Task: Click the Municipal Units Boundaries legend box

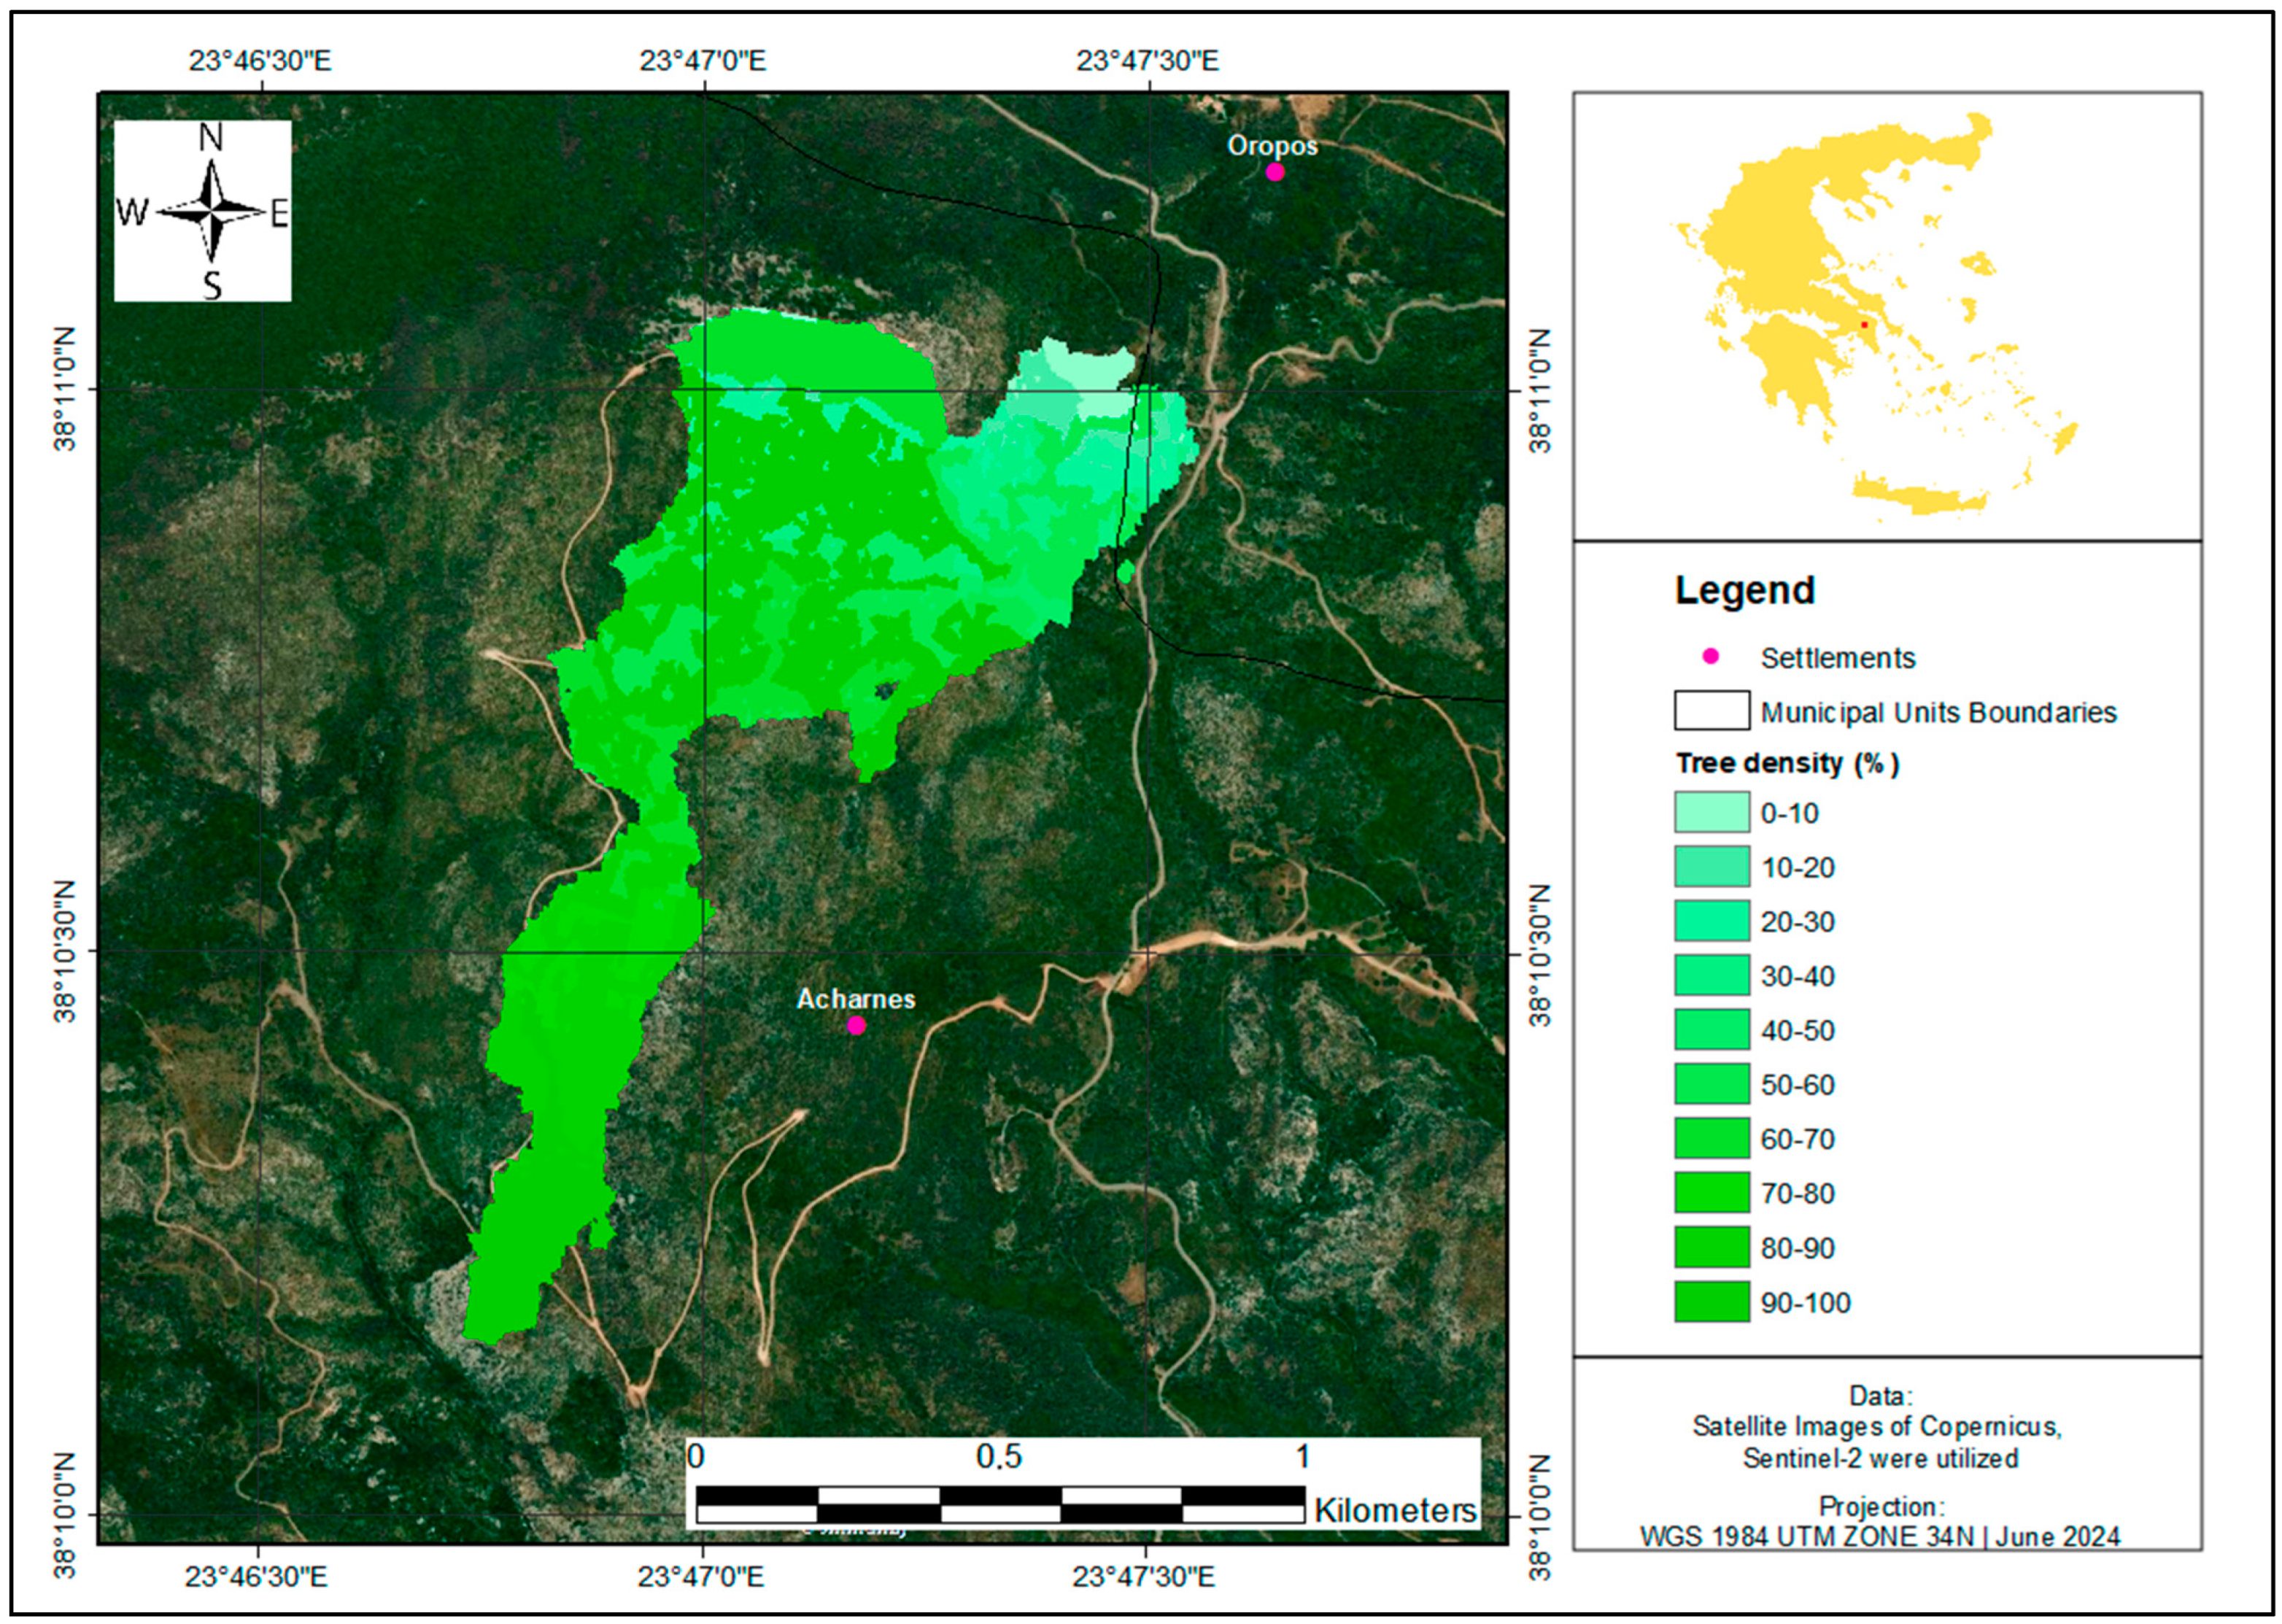Action: pos(1711,710)
